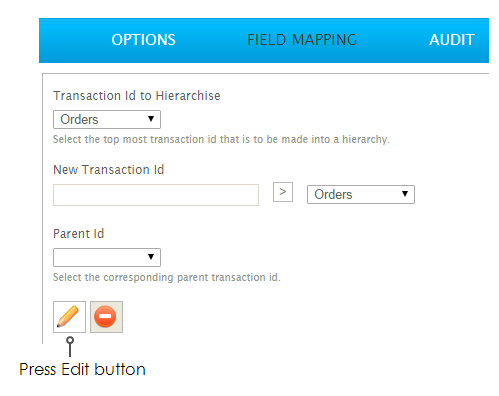
Task: Go to the AUDIT tab
Action: click(452, 40)
